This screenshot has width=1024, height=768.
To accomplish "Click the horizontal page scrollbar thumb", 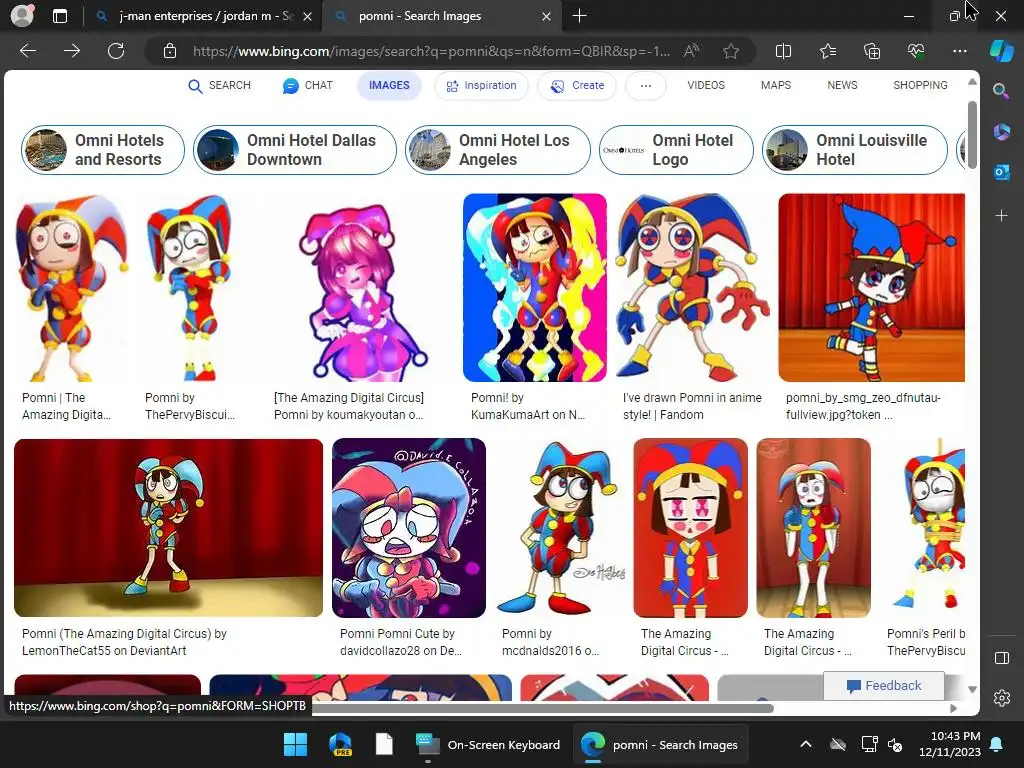I will 542,708.
